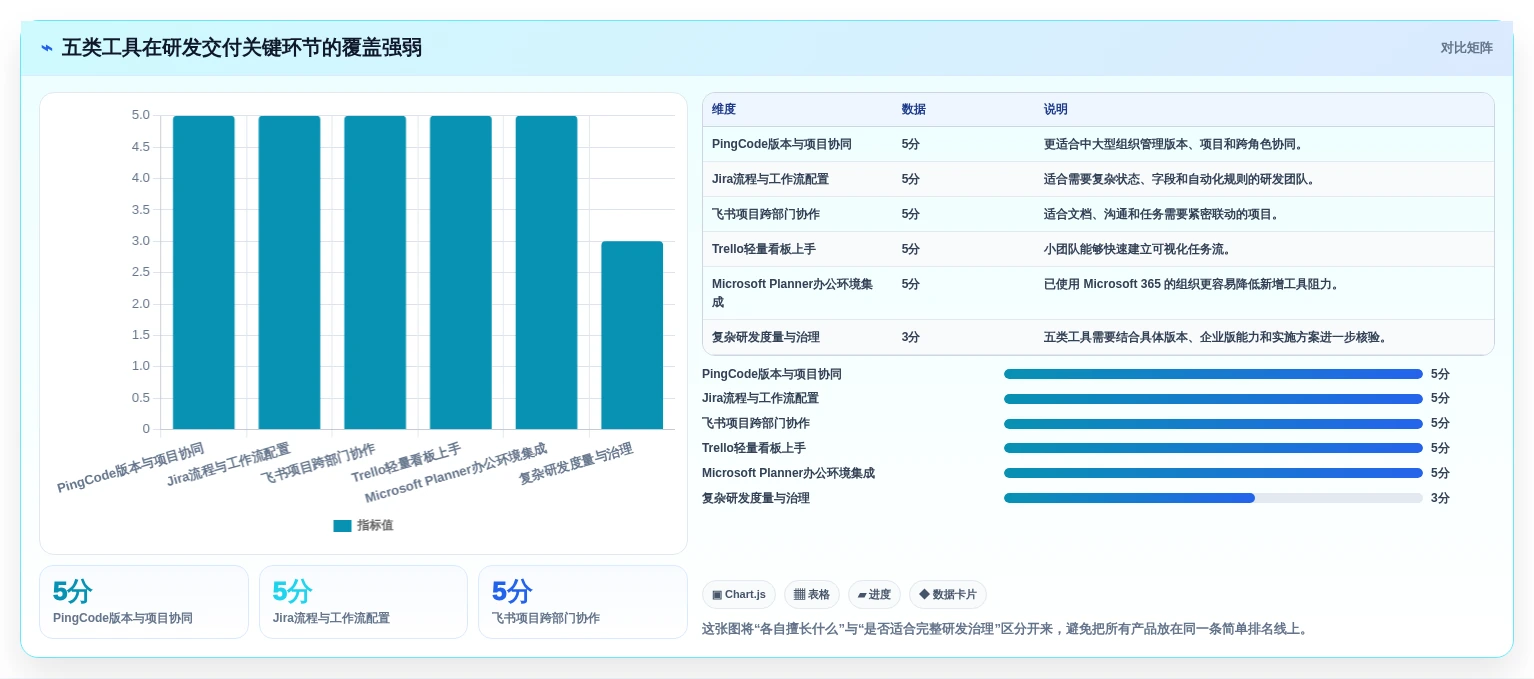Click the 复杂研发度量与治理 bar in the chart
The height and width of the screenshot is (679, 1534).
[632, 335]
